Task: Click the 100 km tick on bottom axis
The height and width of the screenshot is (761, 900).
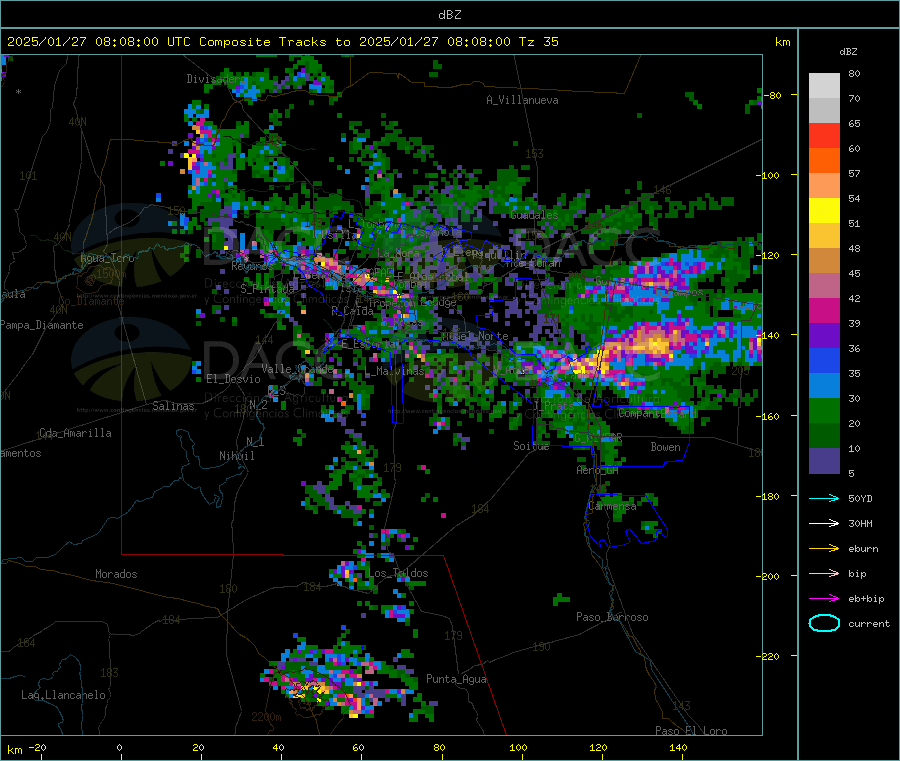Action: pos(518,747)
